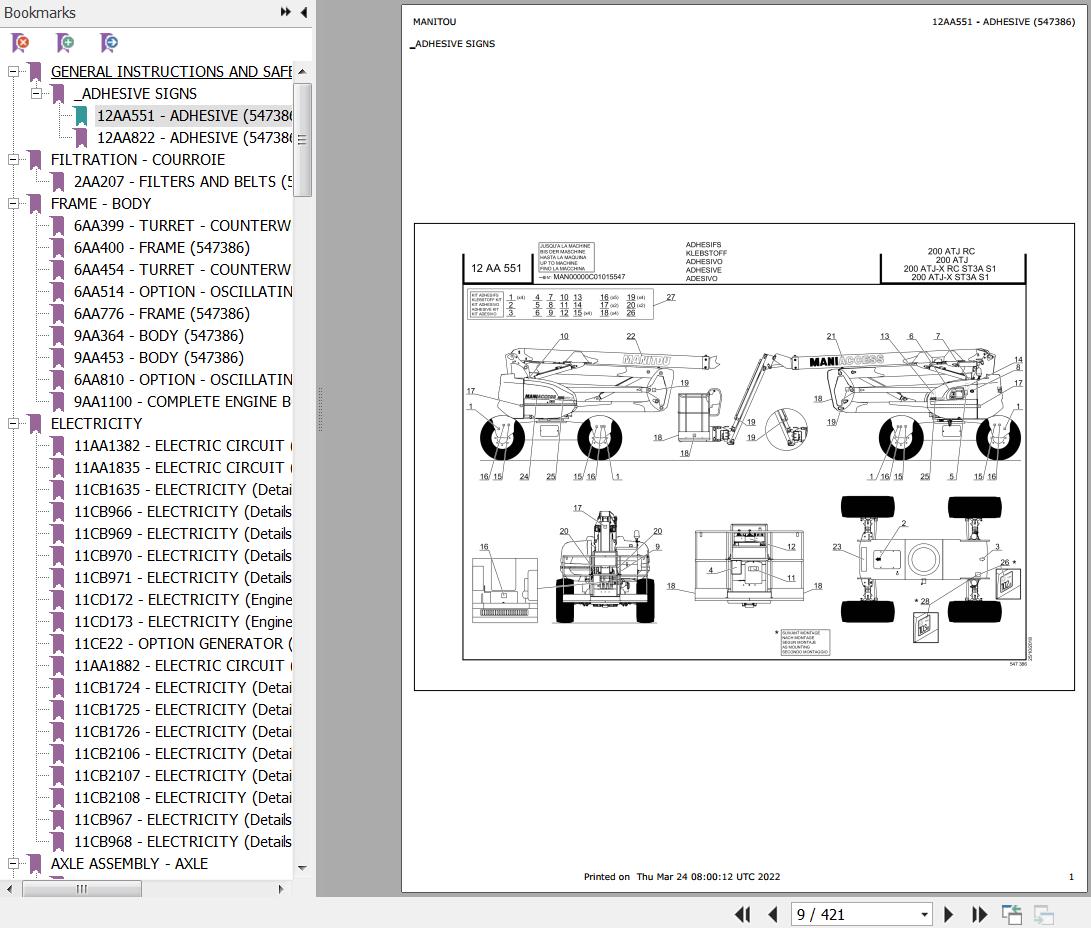The width and height of the screenshot is (1091, 928).
Task: Open bookmark 11CB968 - ELECTRICITY
Action: 183,842
